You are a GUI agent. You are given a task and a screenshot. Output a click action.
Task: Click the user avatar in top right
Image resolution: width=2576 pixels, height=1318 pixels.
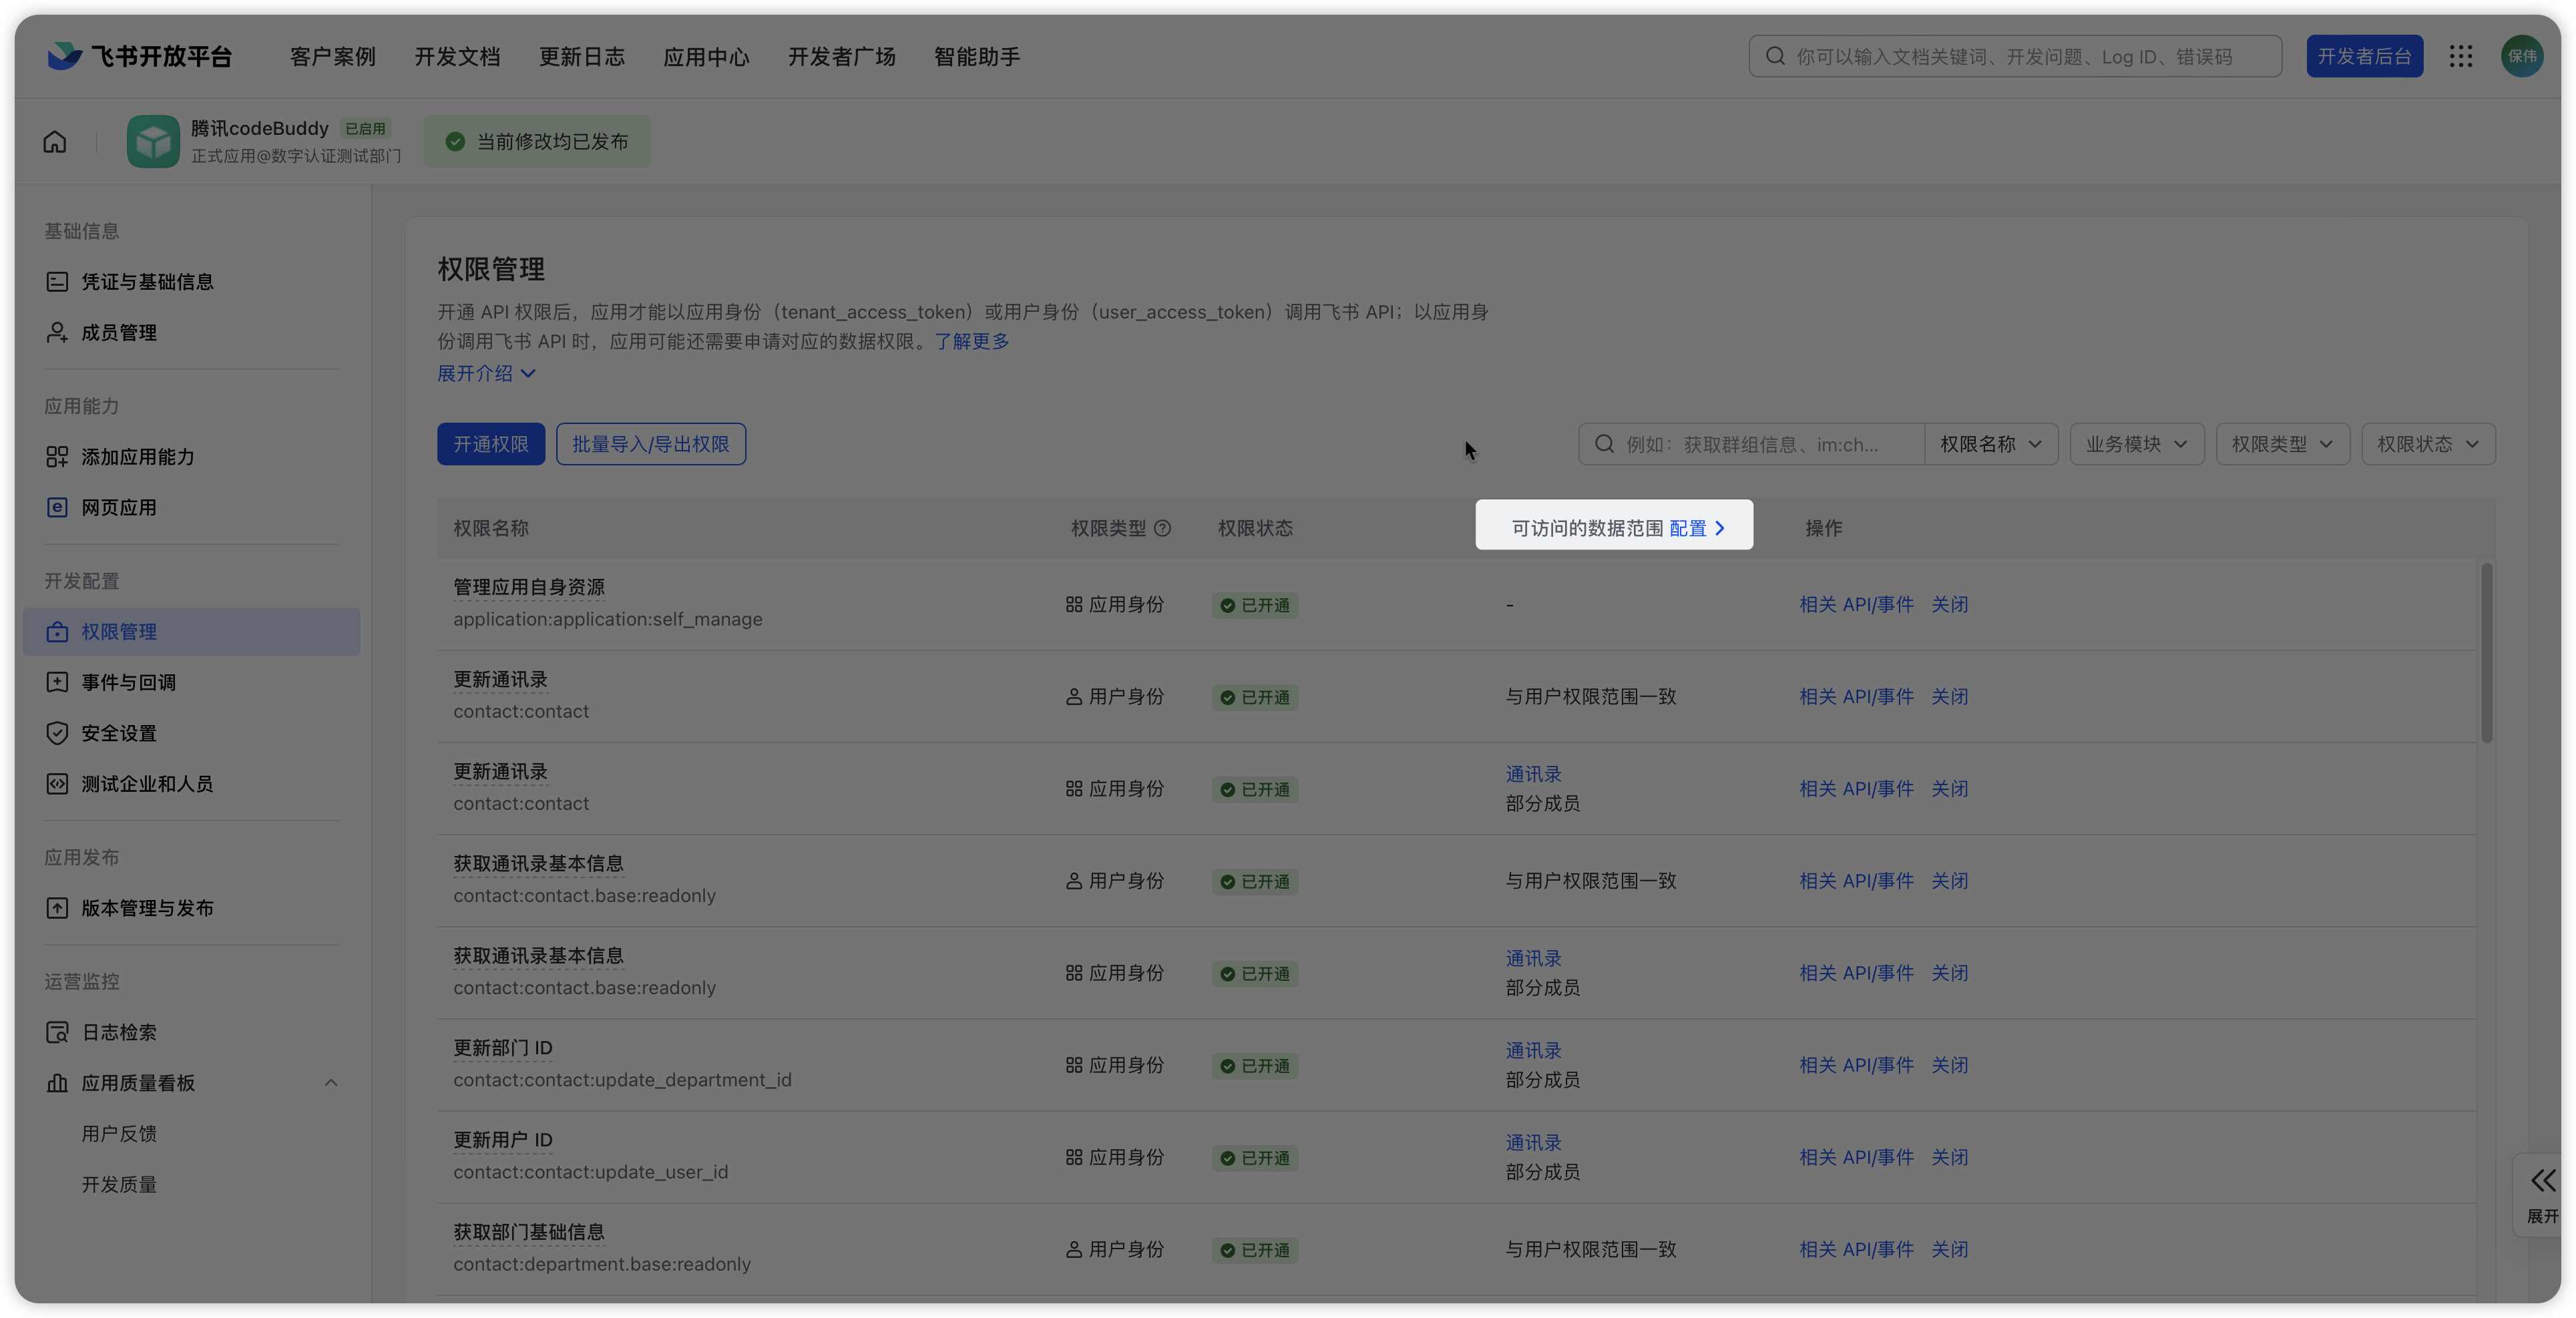tap(2521, 56)
